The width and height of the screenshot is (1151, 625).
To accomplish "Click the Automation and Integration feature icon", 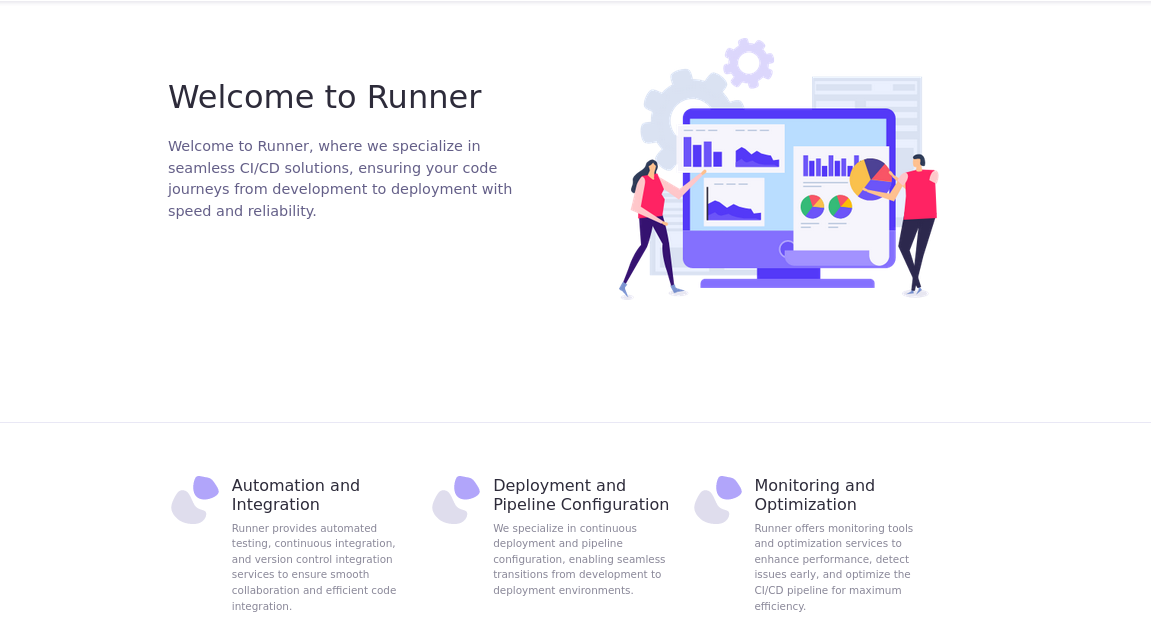I will pos(194,499).
